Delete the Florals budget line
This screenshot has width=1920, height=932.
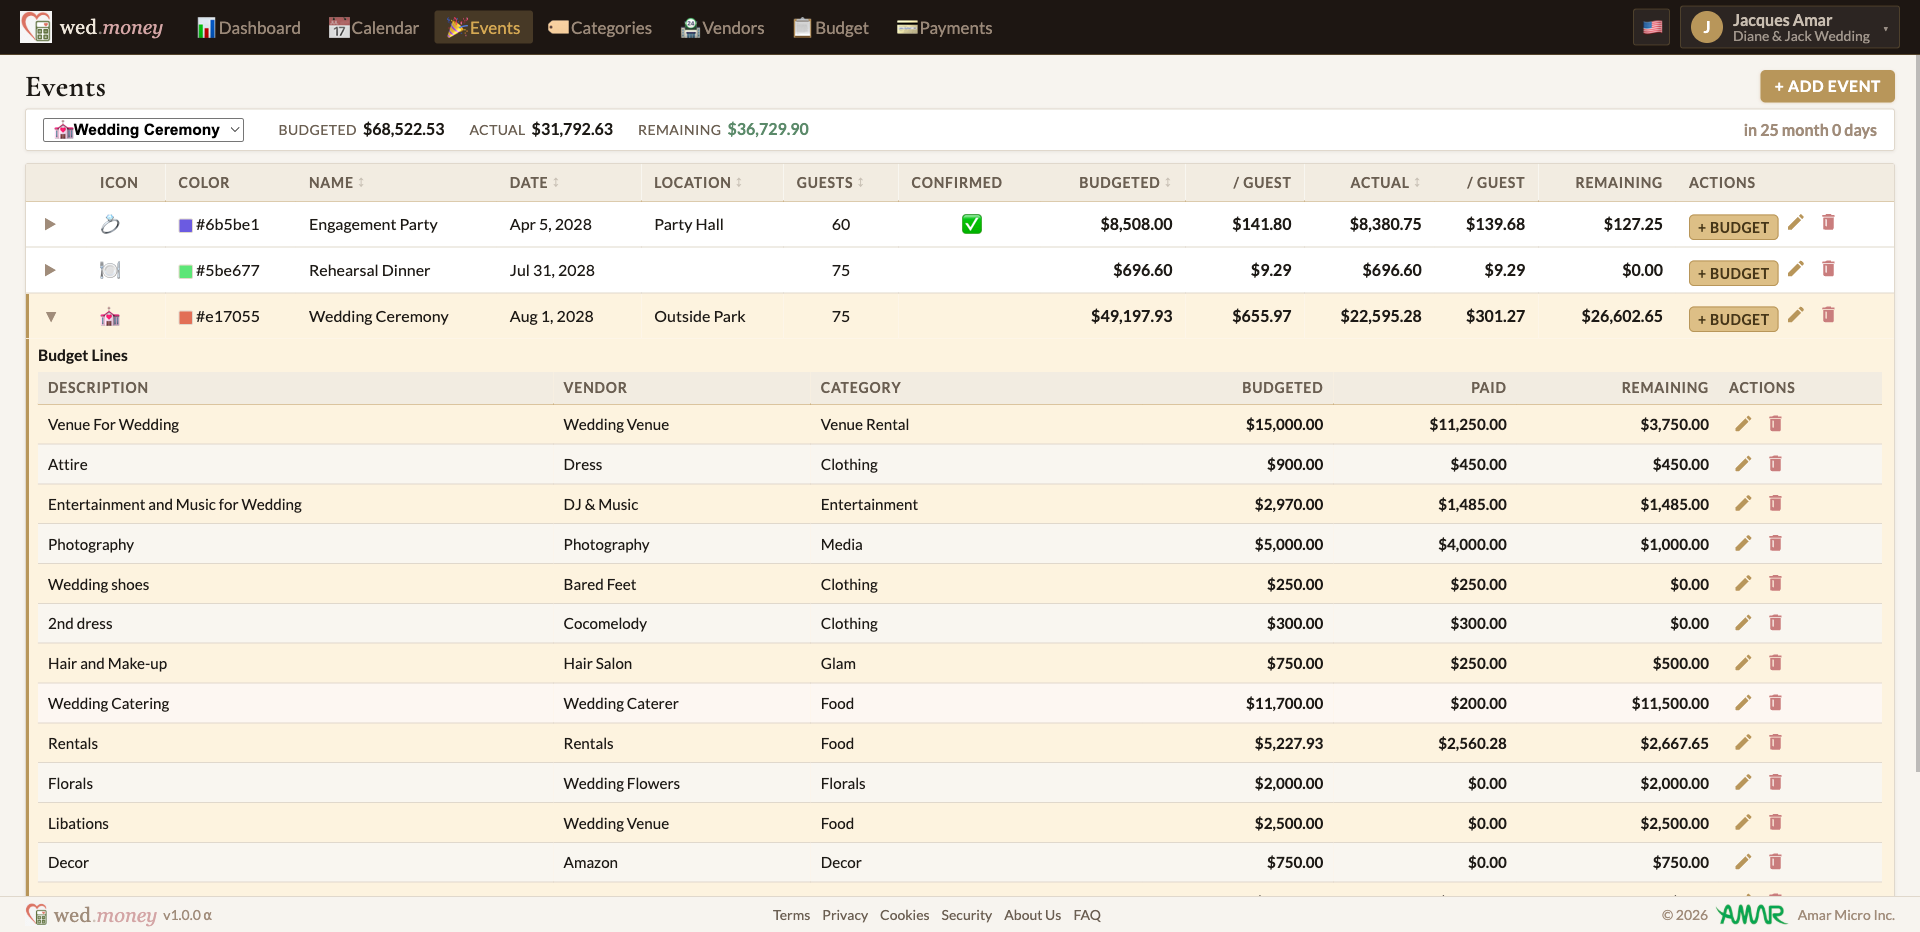click(x=1776, y=783)
